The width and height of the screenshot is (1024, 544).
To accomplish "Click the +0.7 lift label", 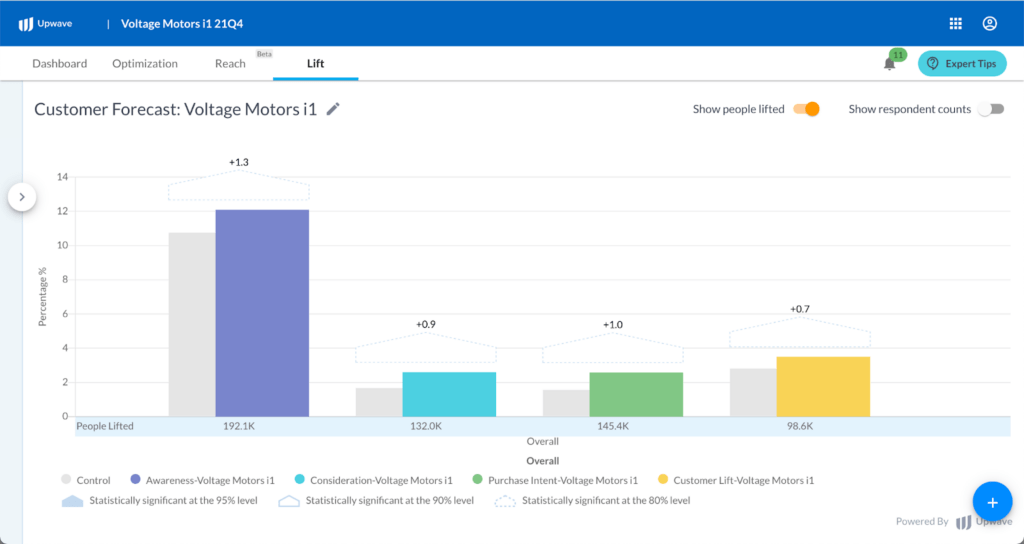I will pyautogui.click(x=800, y=309).
